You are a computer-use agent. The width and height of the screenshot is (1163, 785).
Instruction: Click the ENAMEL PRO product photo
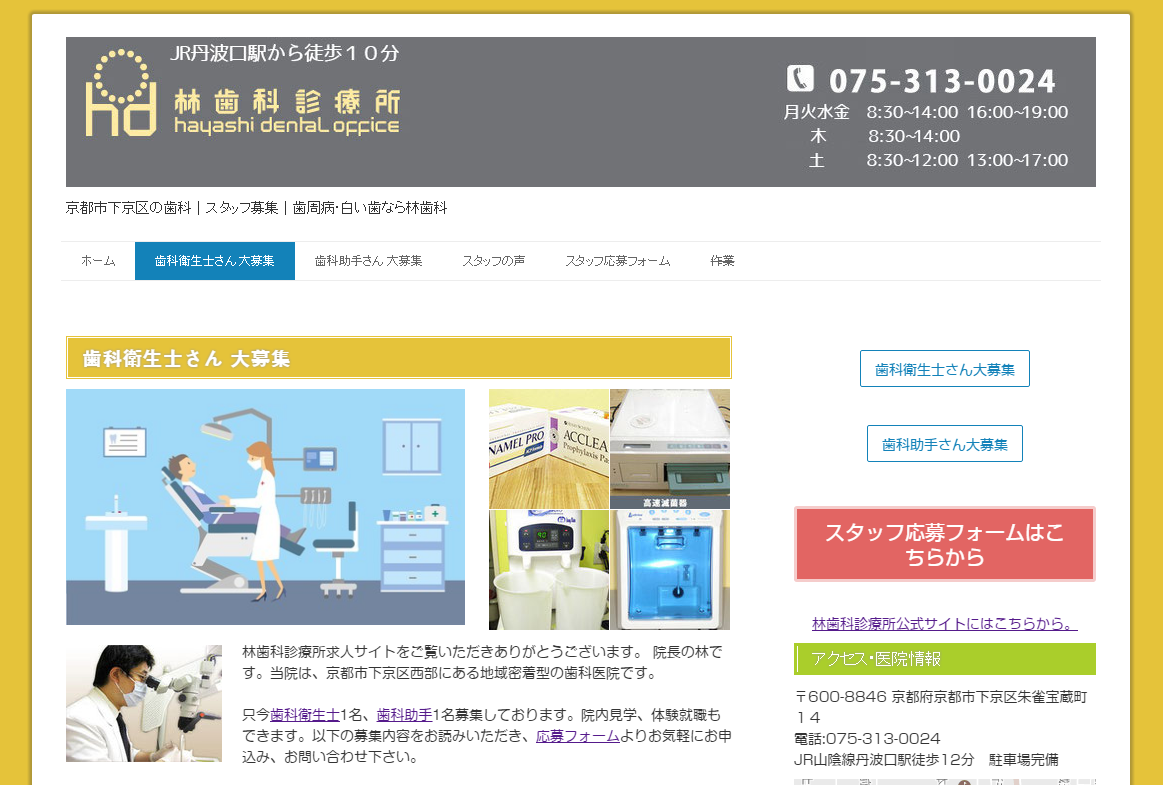click(x=549, y=449)
